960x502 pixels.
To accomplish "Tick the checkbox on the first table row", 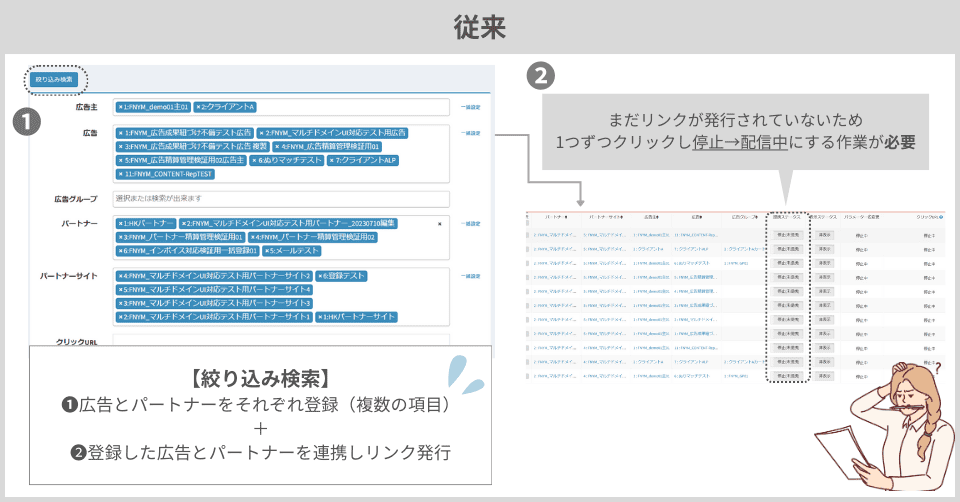I will (x=530, y=234).
